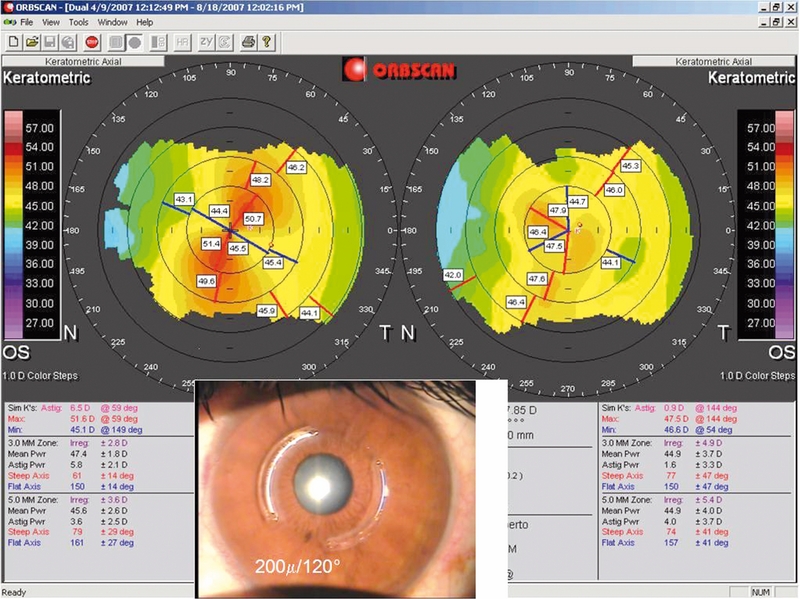Viewport: 800px width, 599px height.
Task: Open the Tools menu
Action: [x=79, y=21]
